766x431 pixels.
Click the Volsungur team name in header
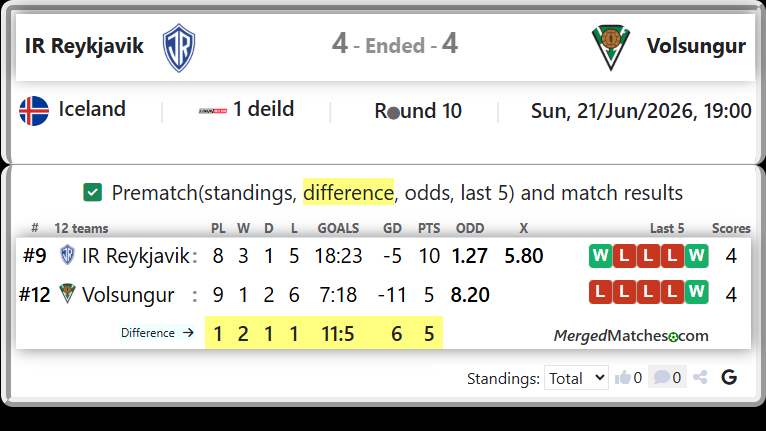(696, 46)
